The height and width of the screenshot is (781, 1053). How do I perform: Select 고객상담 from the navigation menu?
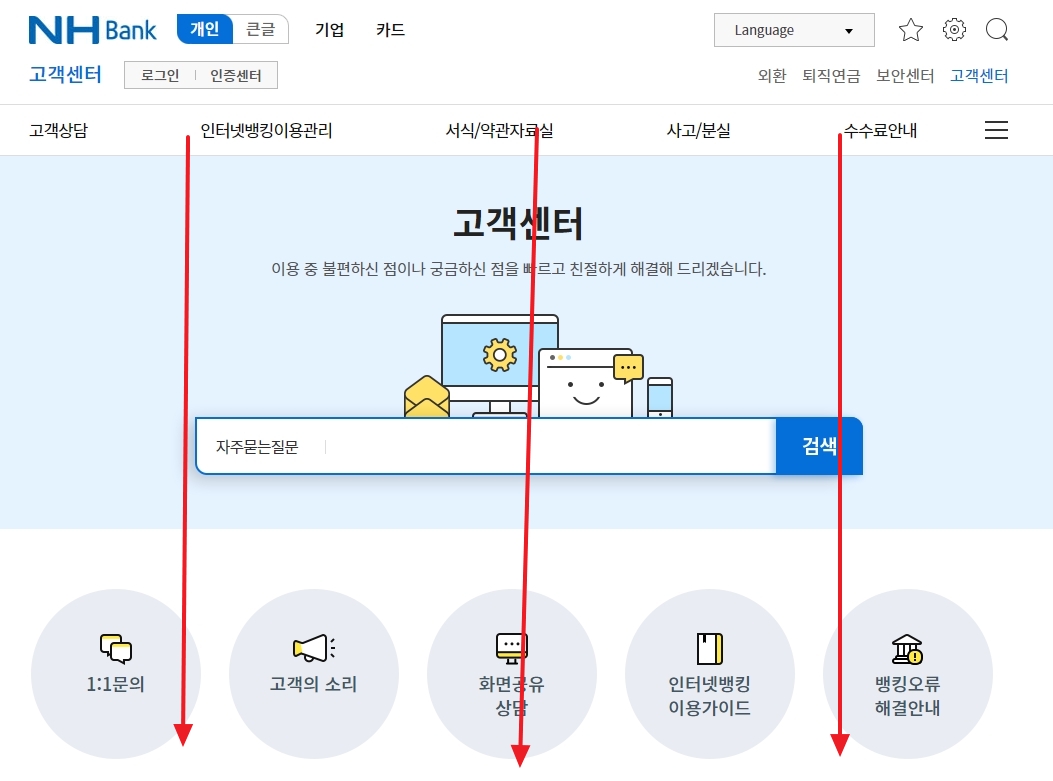pos(61,129)
